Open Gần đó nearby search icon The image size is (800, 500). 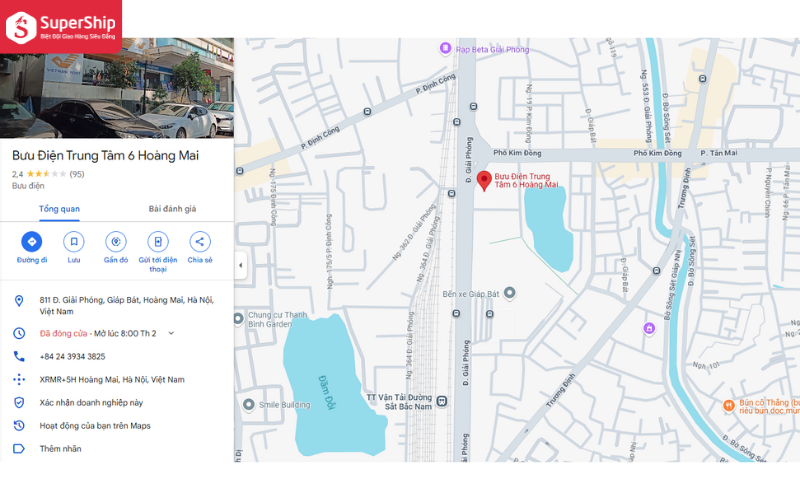(116, 242)
